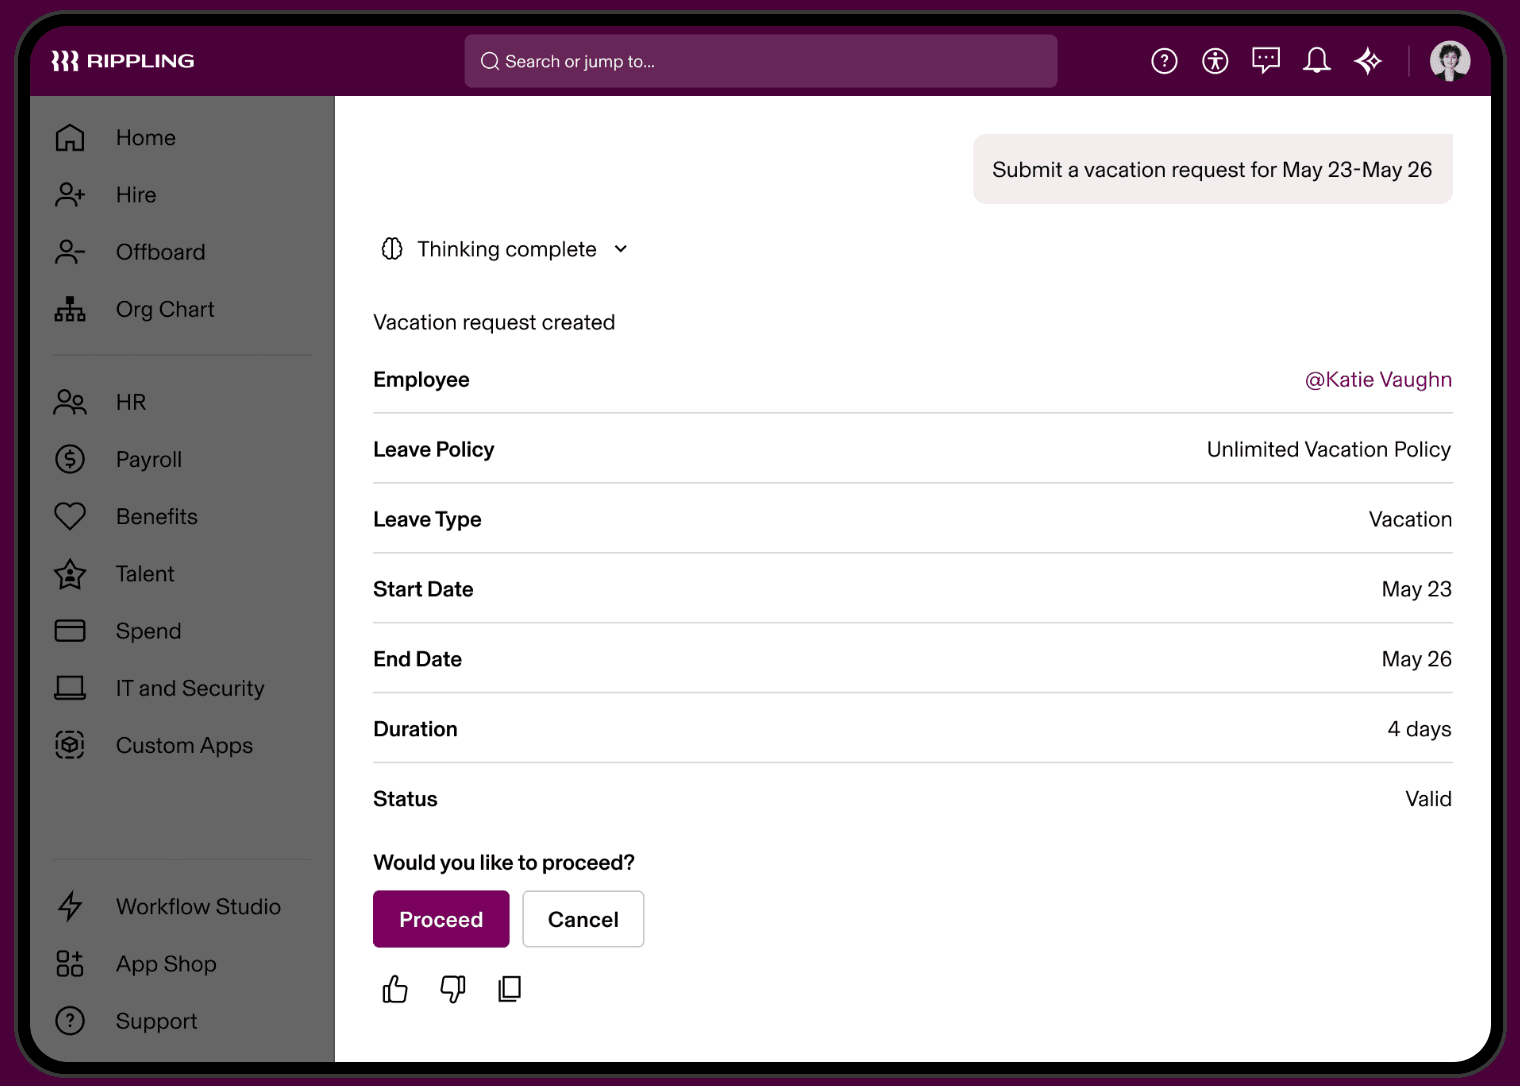Open Hire section

136,195
